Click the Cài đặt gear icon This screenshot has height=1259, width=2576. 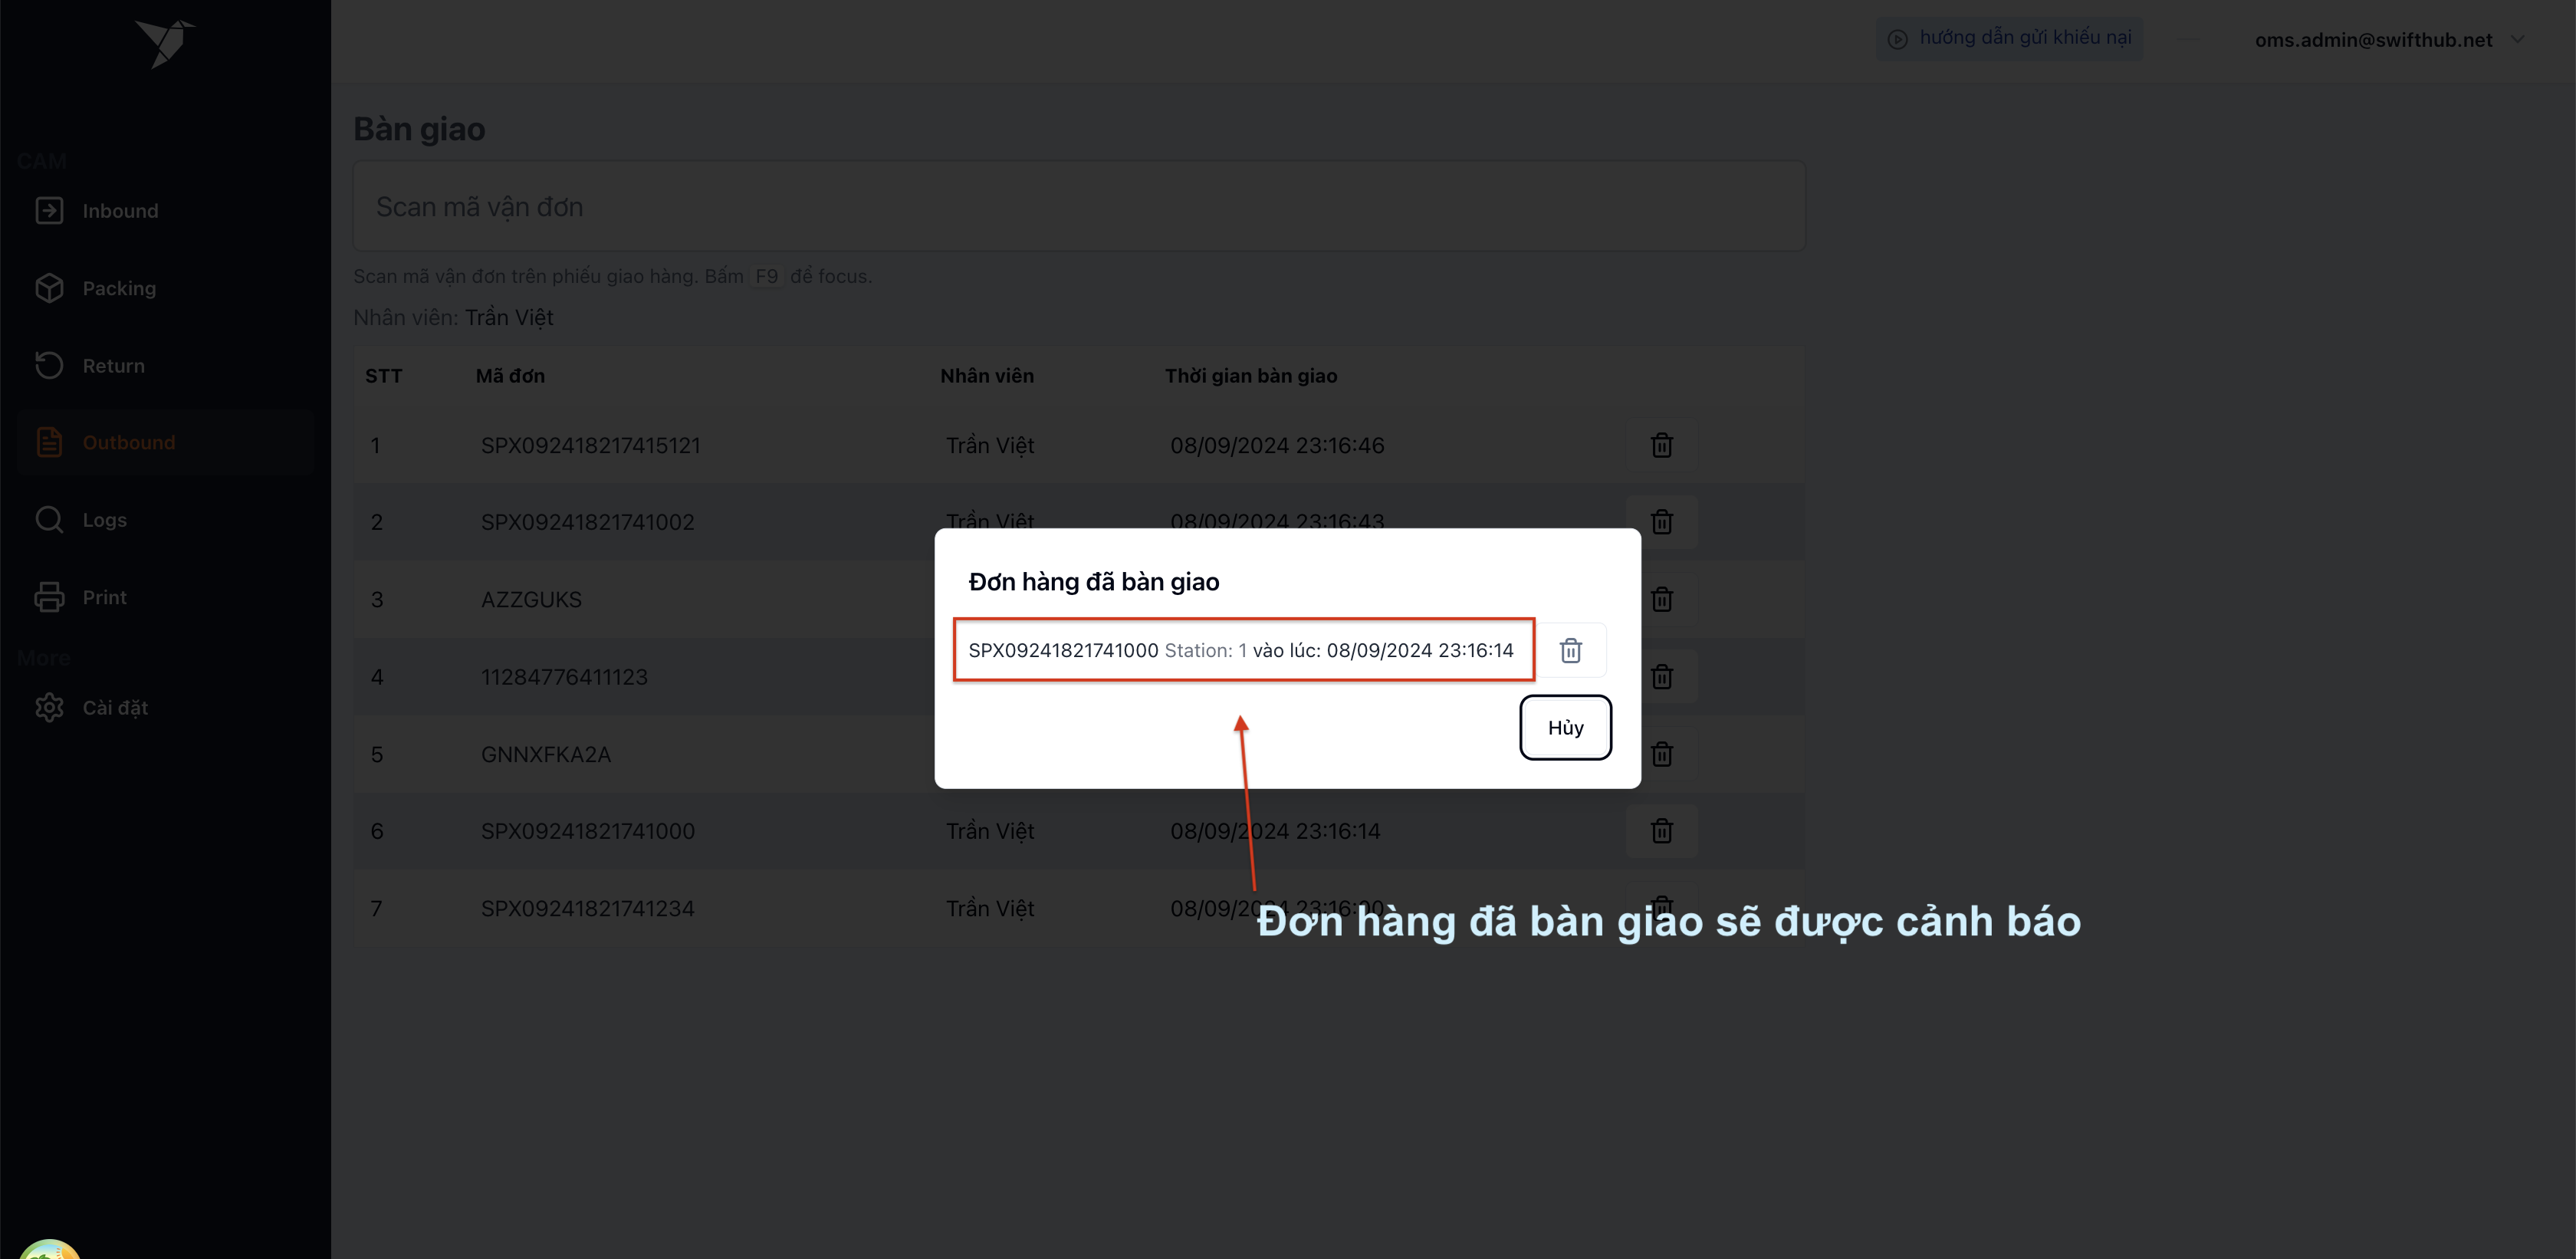coord(49,707)
